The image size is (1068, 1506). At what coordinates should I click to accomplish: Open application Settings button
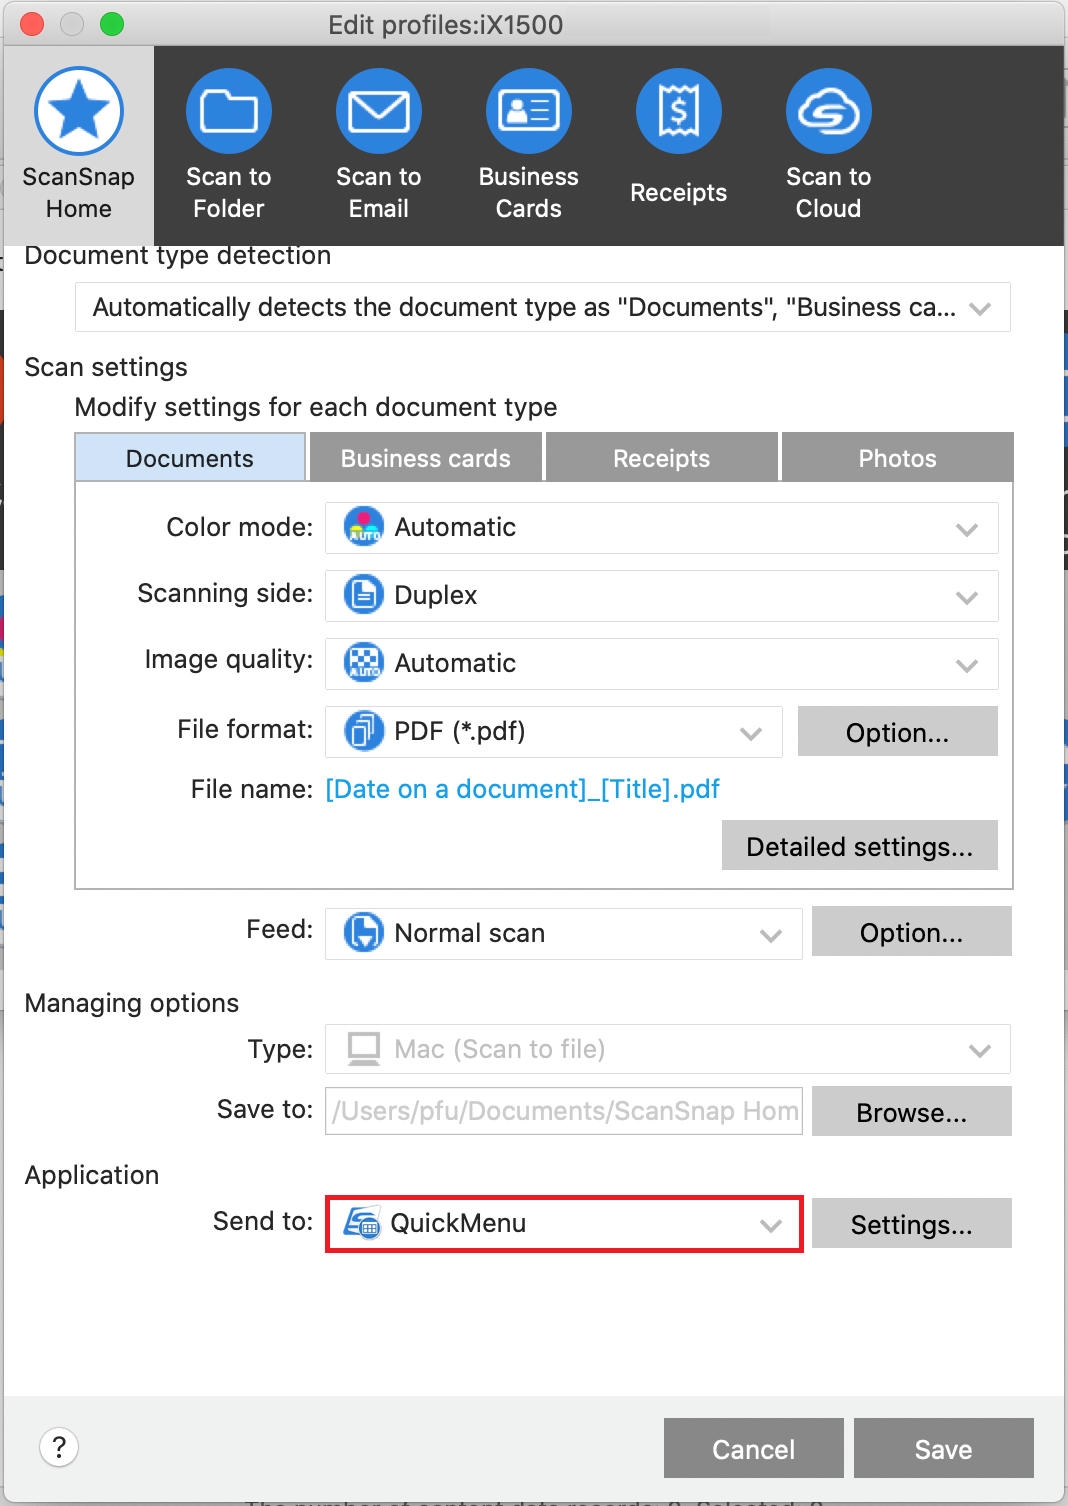tap(912, 1224)
